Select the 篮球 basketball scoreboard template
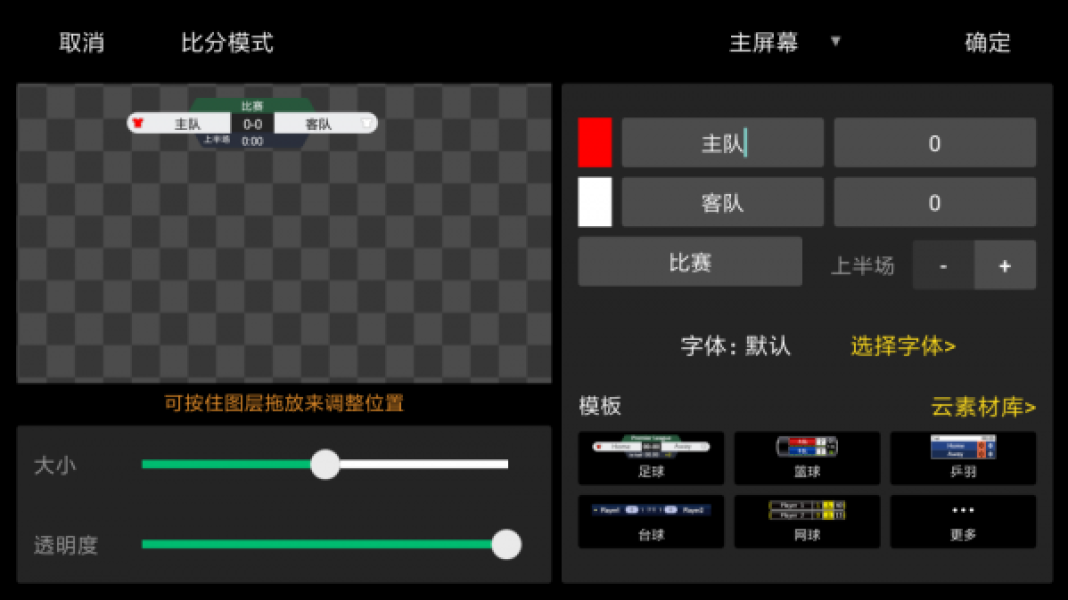The image size is (1068, 600). [x=806, y=458]
